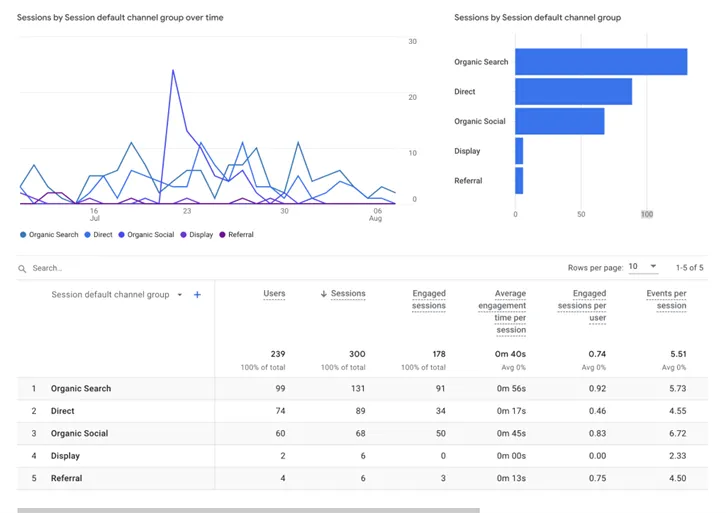Click the search magnifier icon

pyautogui.click(x=23, y=269)
